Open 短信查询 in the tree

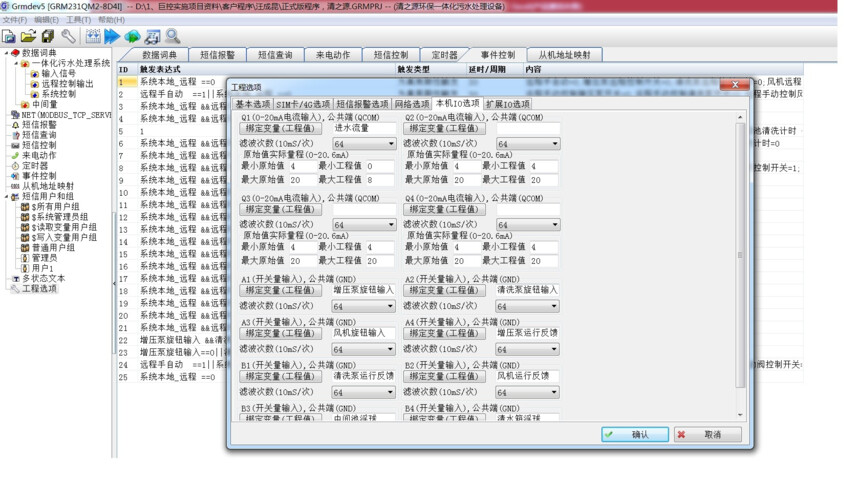38,135
